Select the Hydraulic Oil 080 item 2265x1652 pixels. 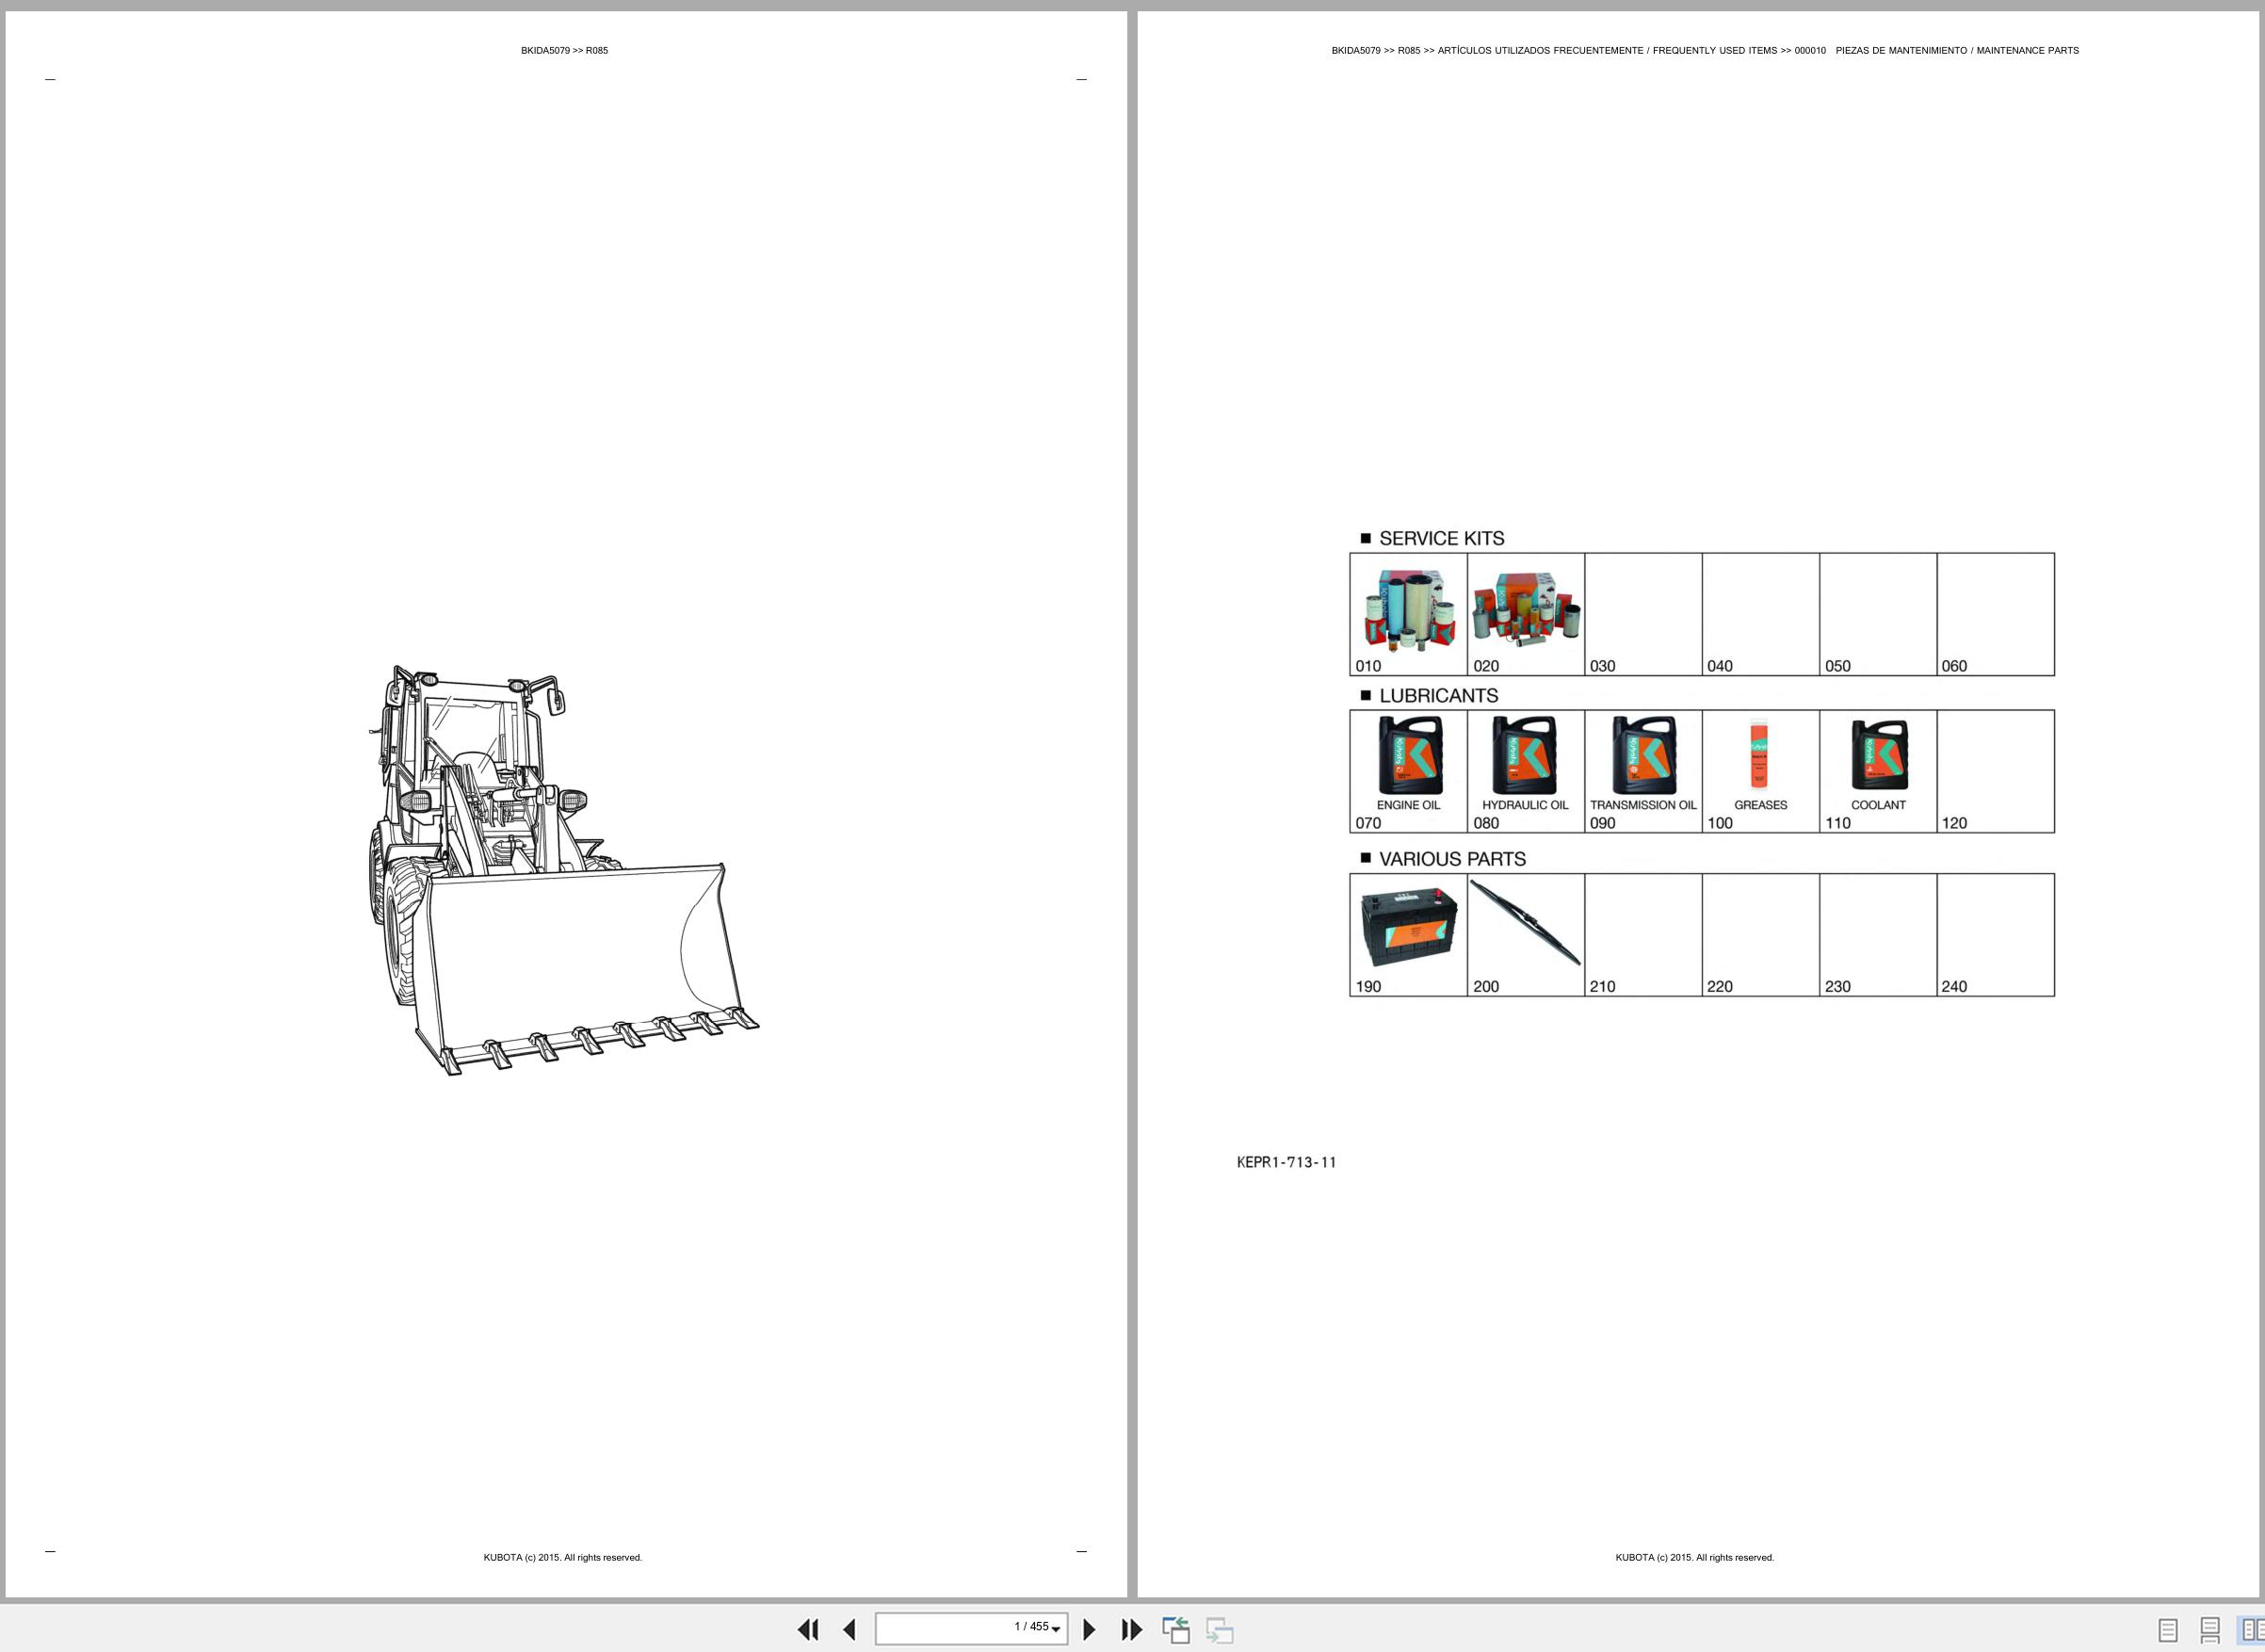click(x=1526, y=771)
